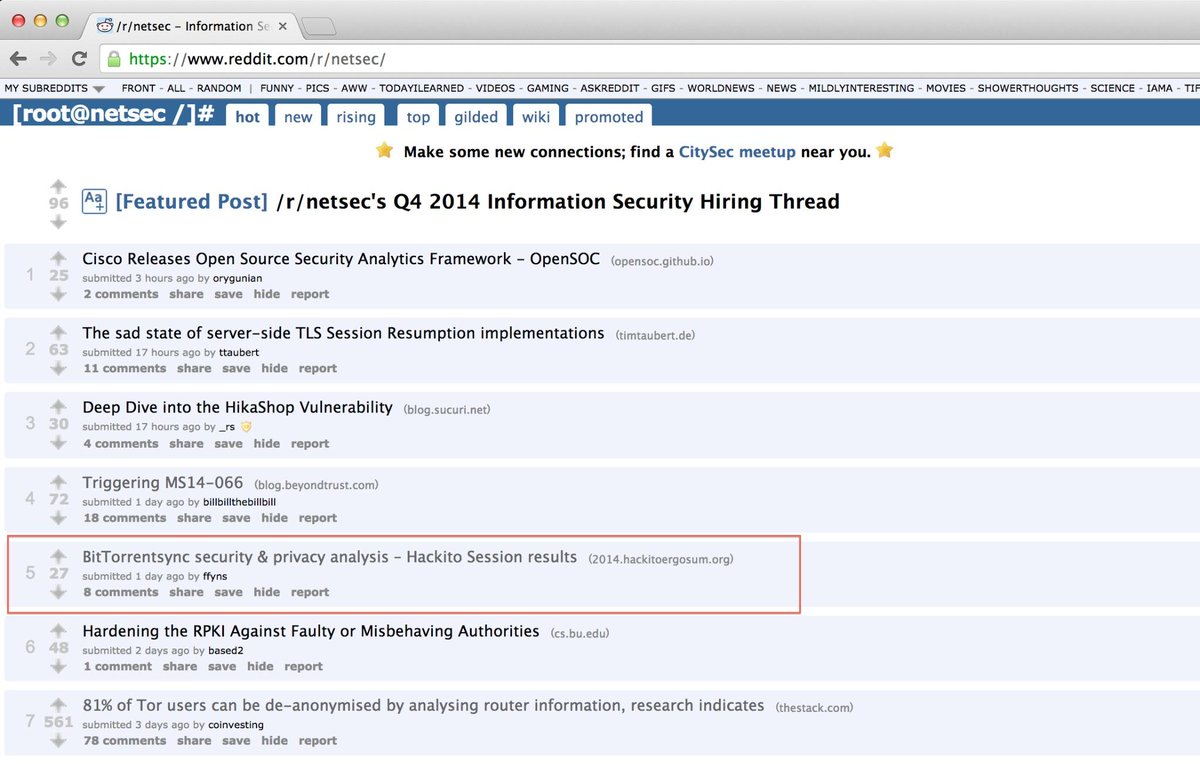This screenshot has width=1200, height=764.
Task: Switch to the "new" sorting tab
Action: click(297, 117)
